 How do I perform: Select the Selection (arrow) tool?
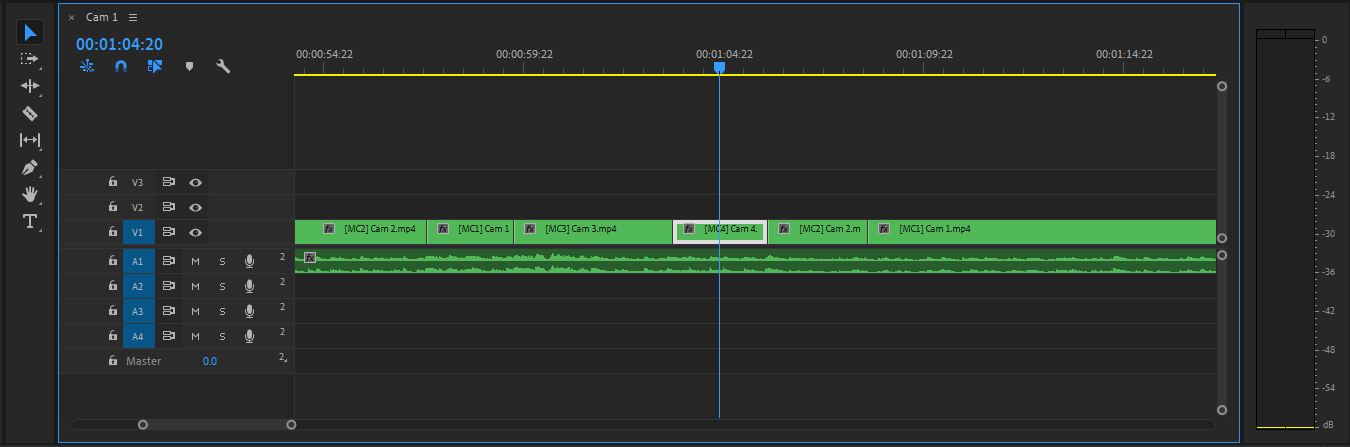30,32
